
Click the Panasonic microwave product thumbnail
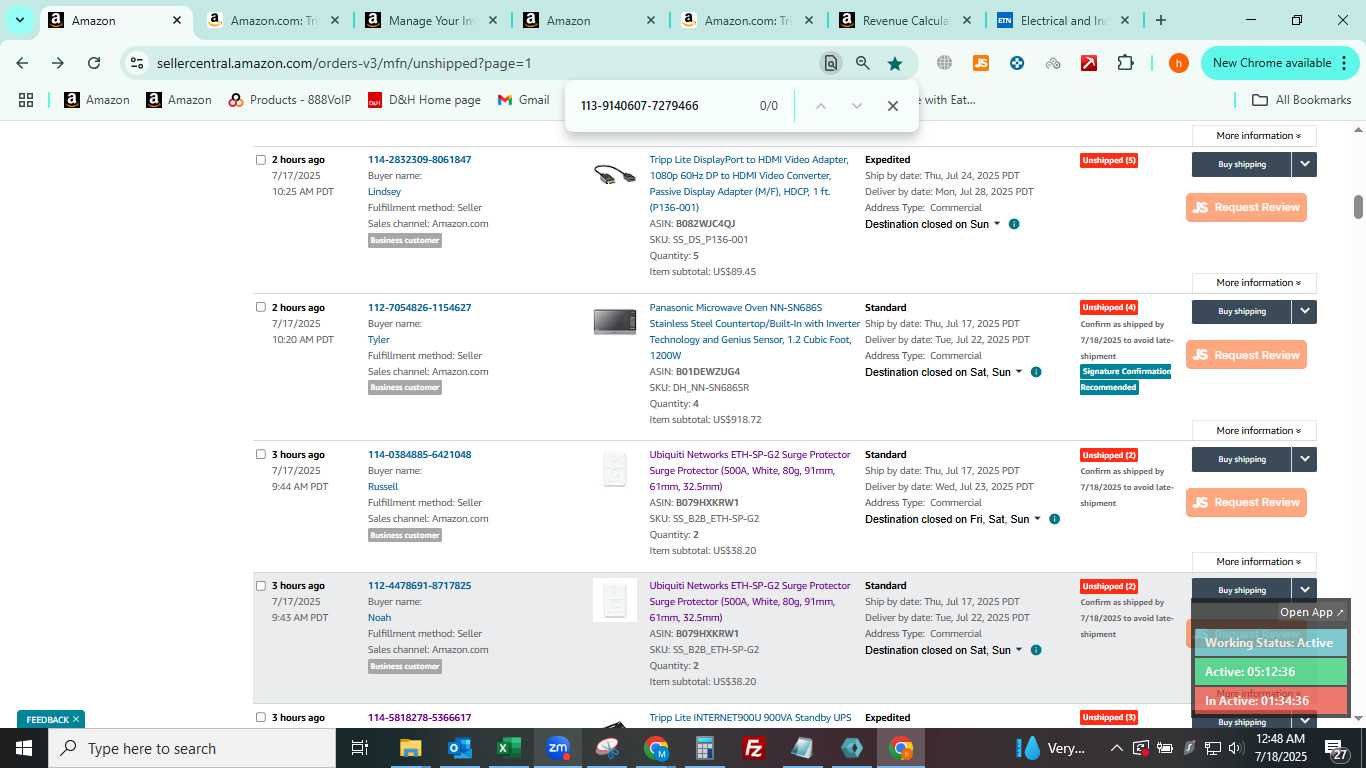tap(614, 321)
